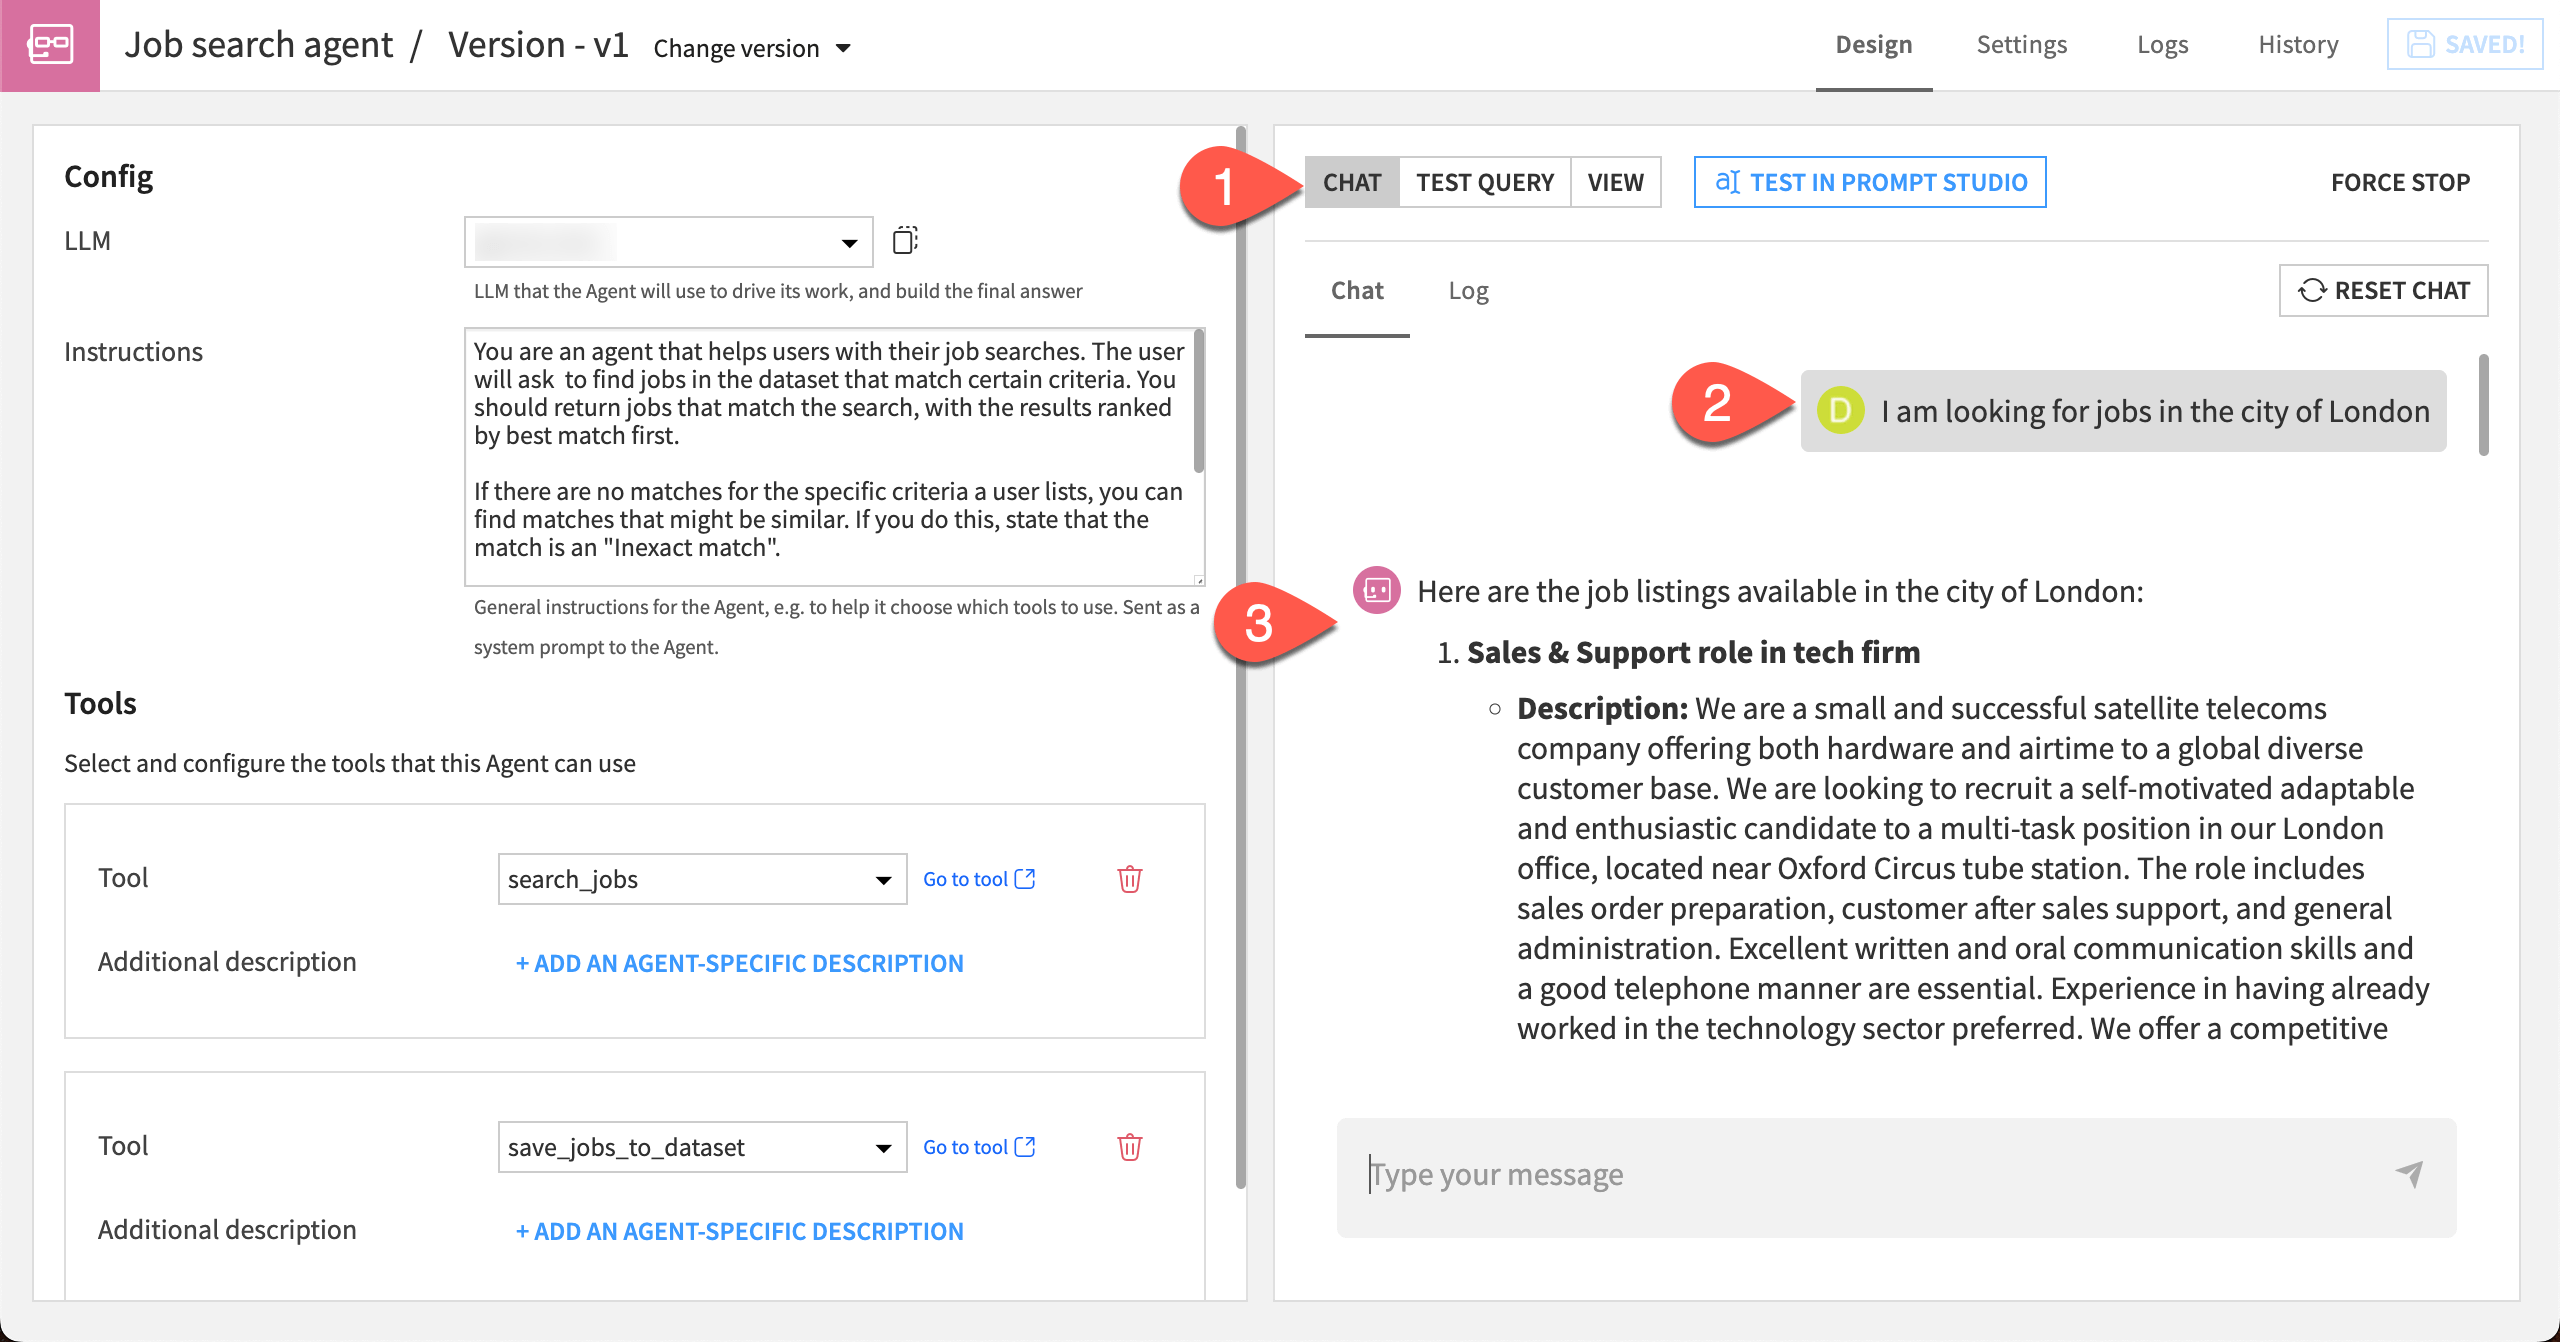Click the save icon inside the SAVED! indicator
The image size is (2560, 1342).
(x=2420, y=43)
